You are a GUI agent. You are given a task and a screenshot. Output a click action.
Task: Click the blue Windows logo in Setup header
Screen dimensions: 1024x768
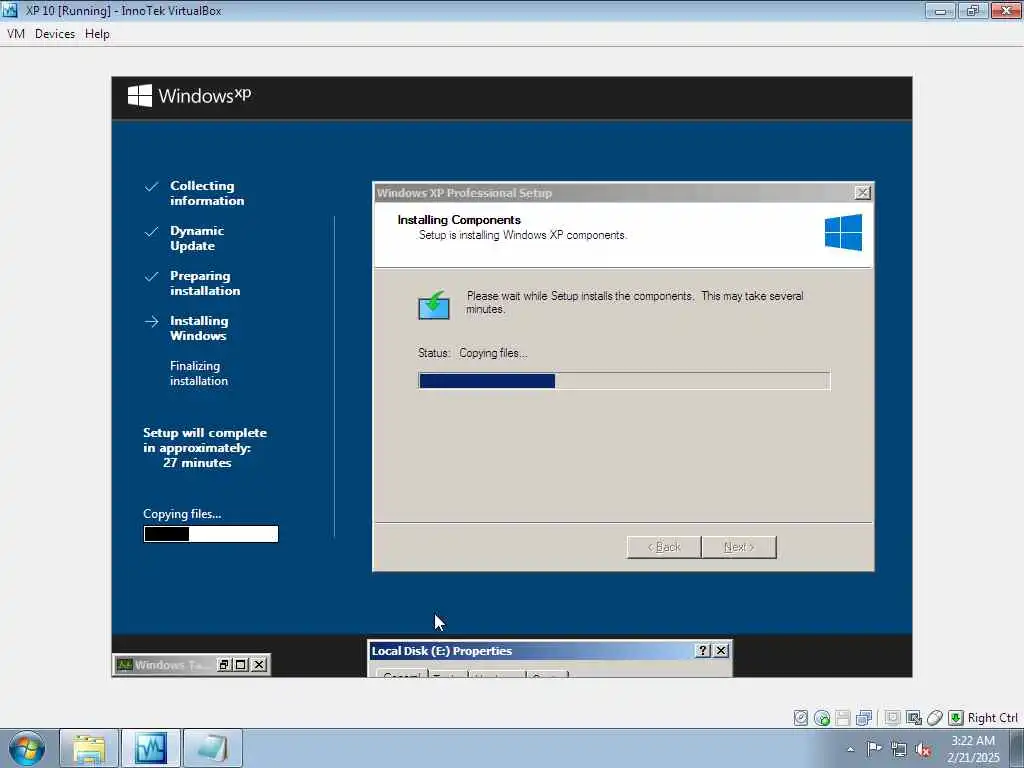tap(843, 232)
